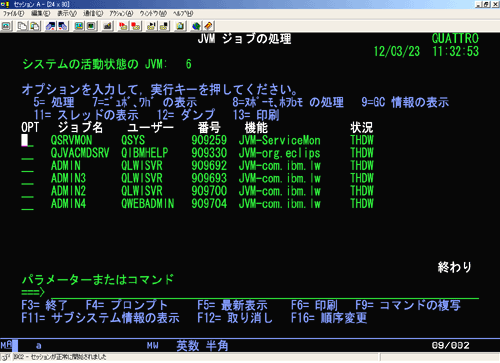Click the F16= 順序変更 function key label
The height and width of the screenshot is (363, 500).
pos(329,318)
